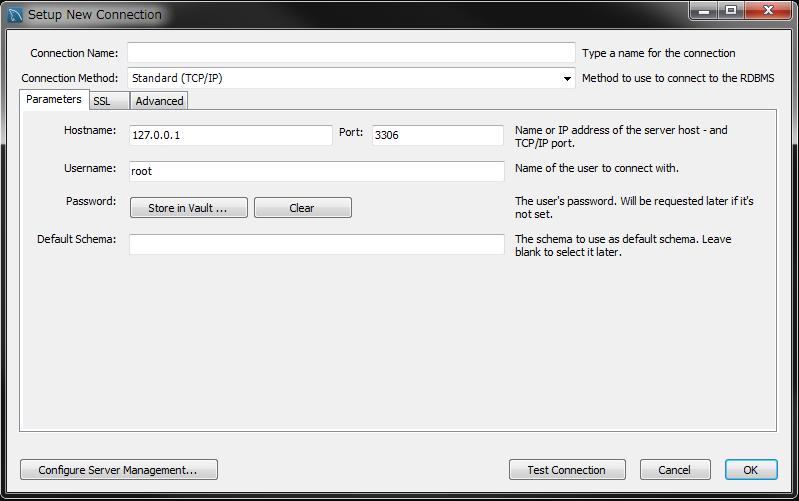This screenshot has width=799, height=501.
Task: Focus the Hostname field showing 127.0.0.1
Action: 230,135
